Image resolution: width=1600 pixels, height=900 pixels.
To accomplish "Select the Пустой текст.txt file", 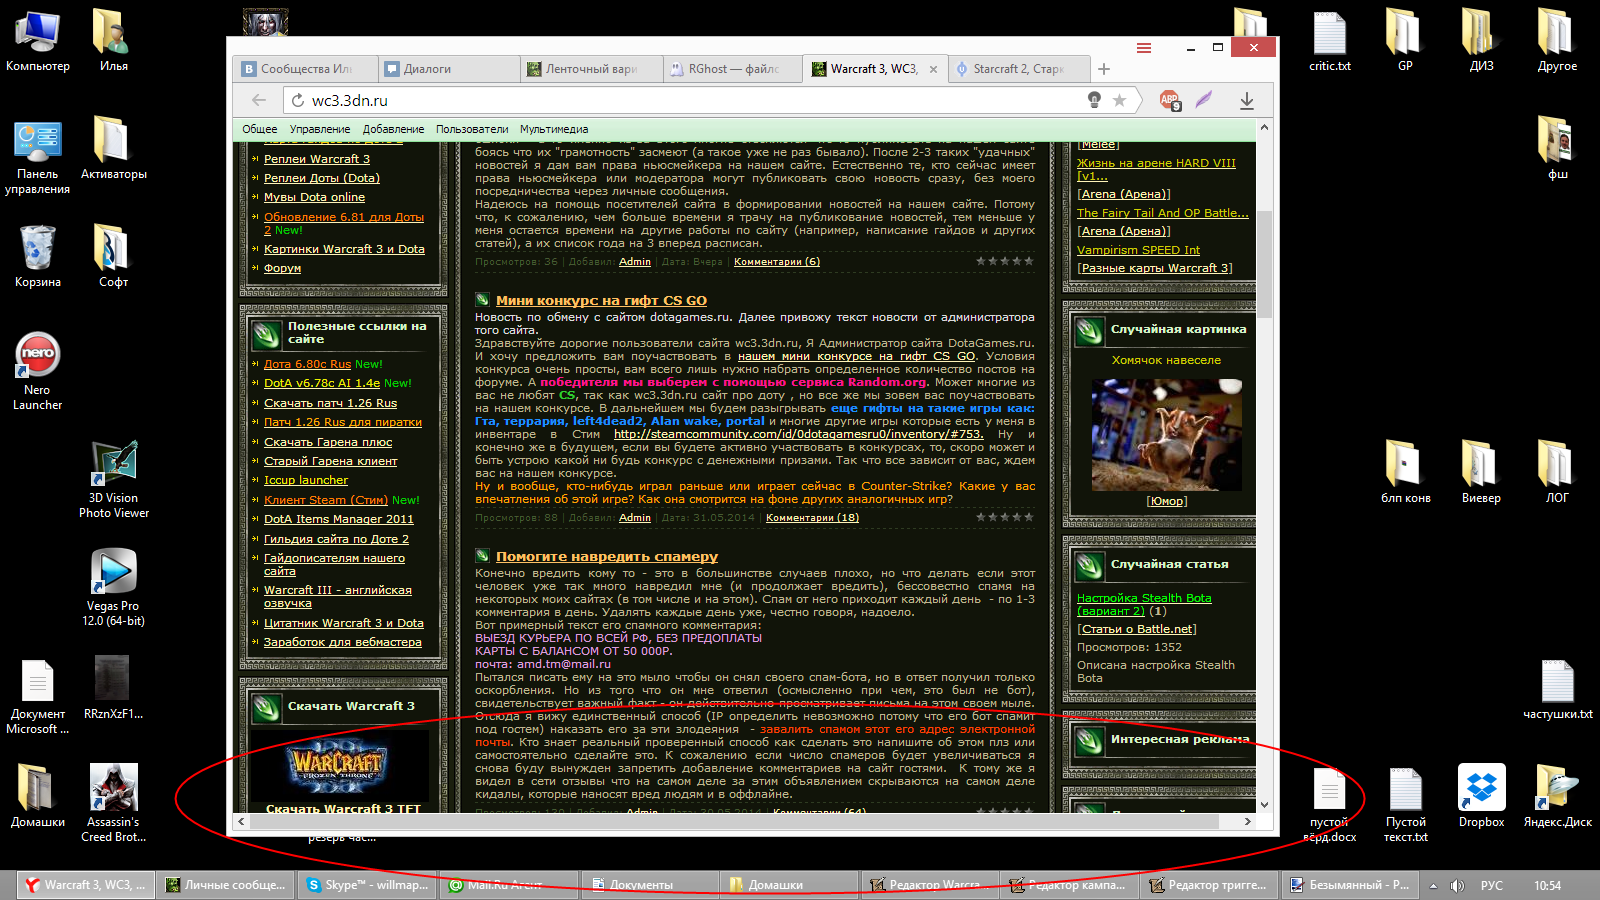I will 1405,804.
